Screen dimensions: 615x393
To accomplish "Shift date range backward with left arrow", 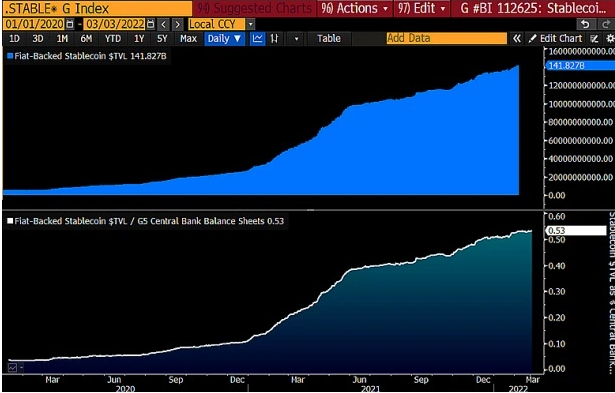I will pos(164,24).
